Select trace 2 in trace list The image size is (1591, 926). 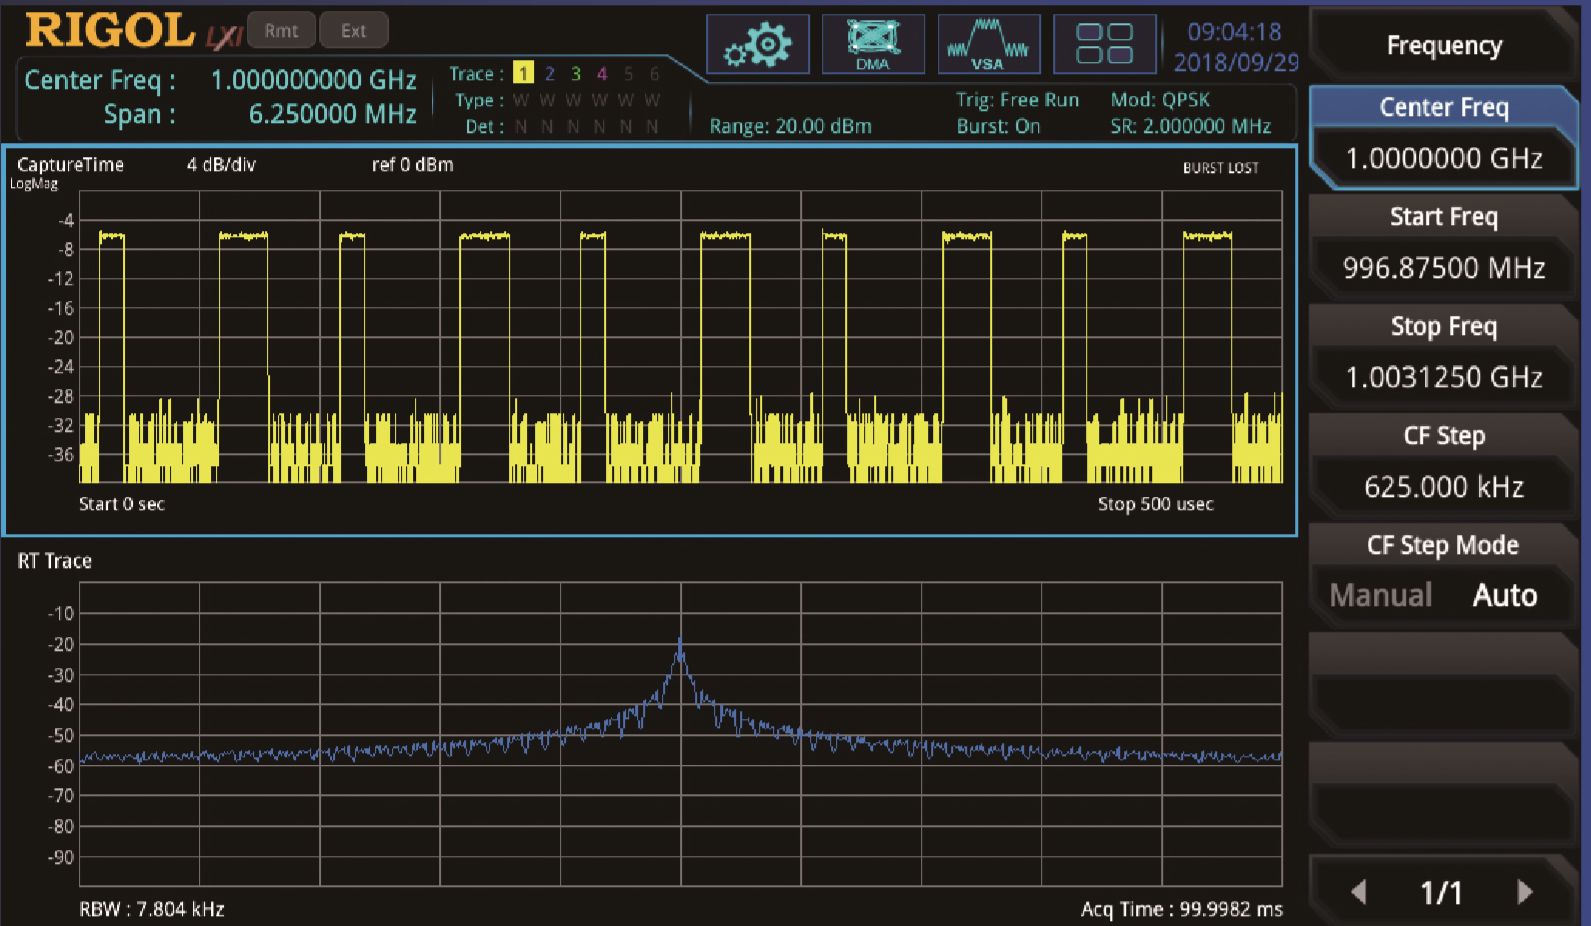(x=549, y=73)
